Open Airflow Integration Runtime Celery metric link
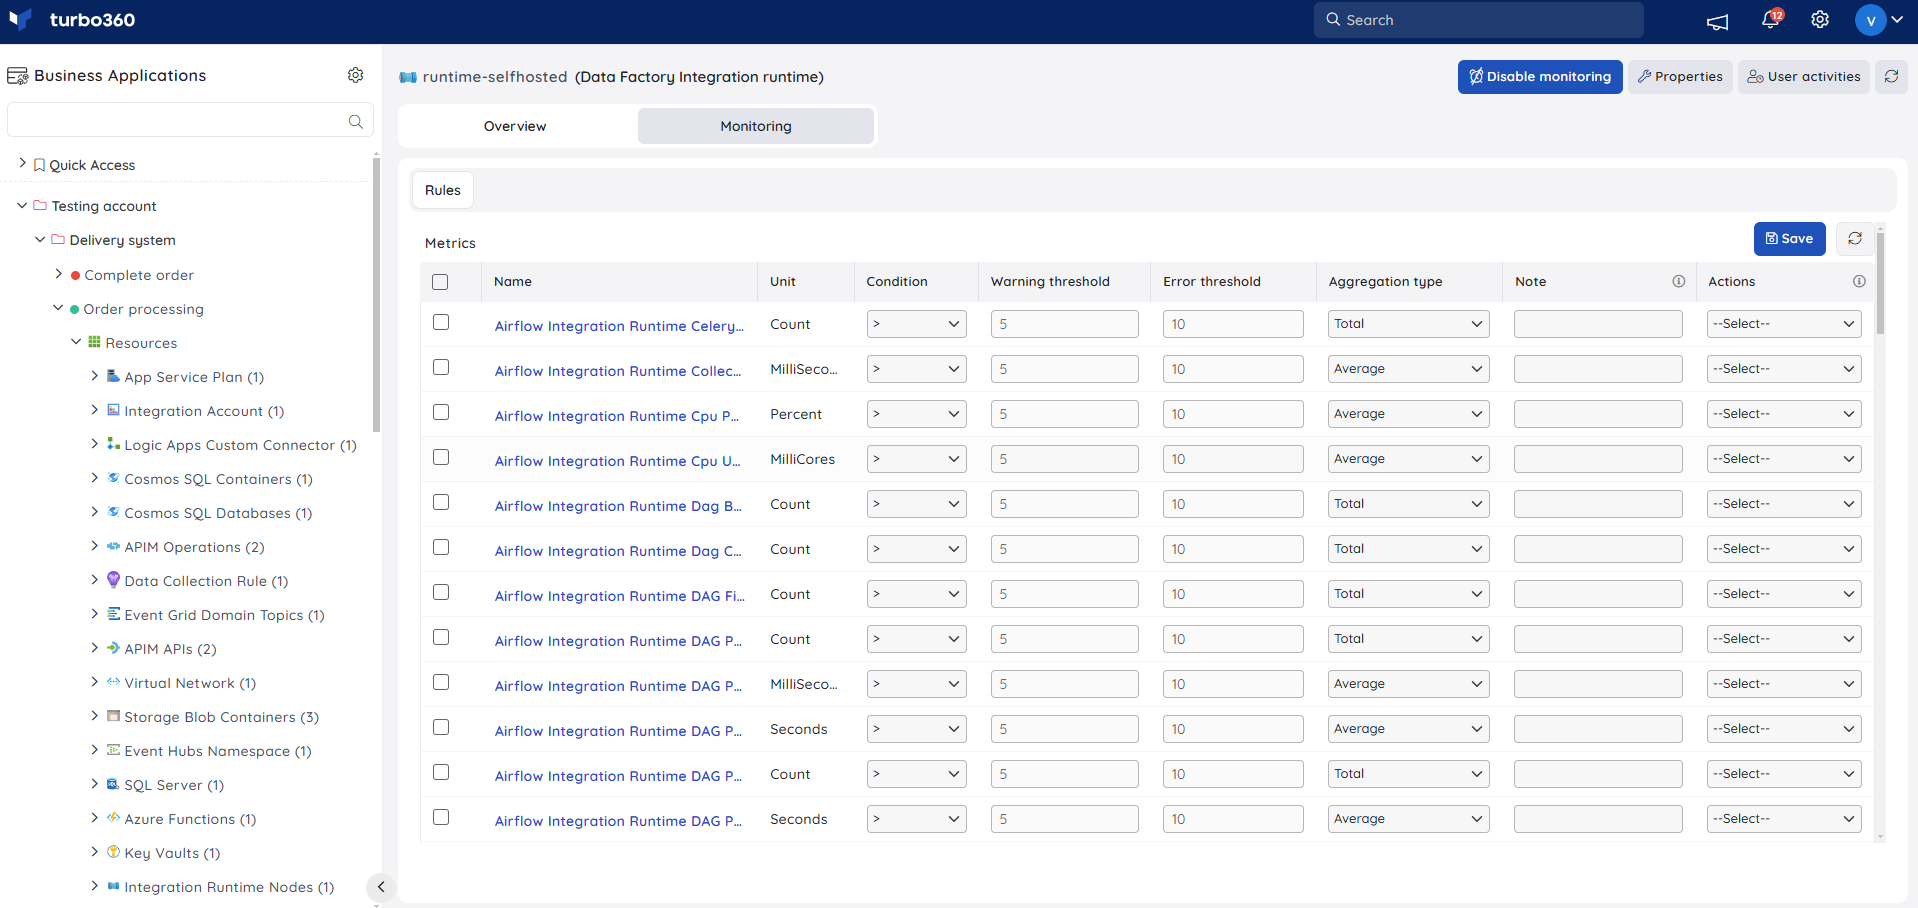 click(619, 326)
